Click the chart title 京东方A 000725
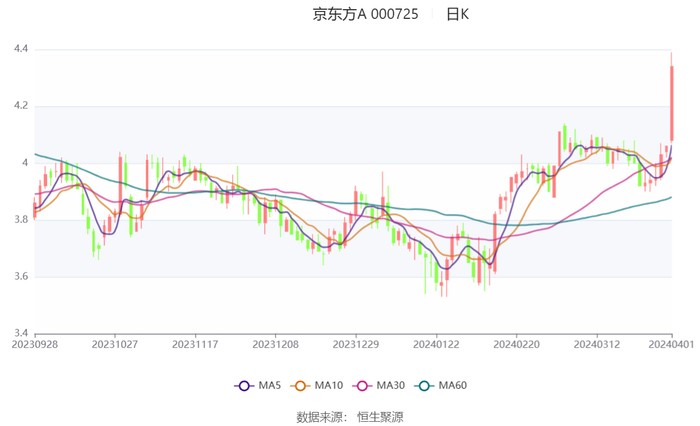 pyautogui.click(x=364, y=14)
